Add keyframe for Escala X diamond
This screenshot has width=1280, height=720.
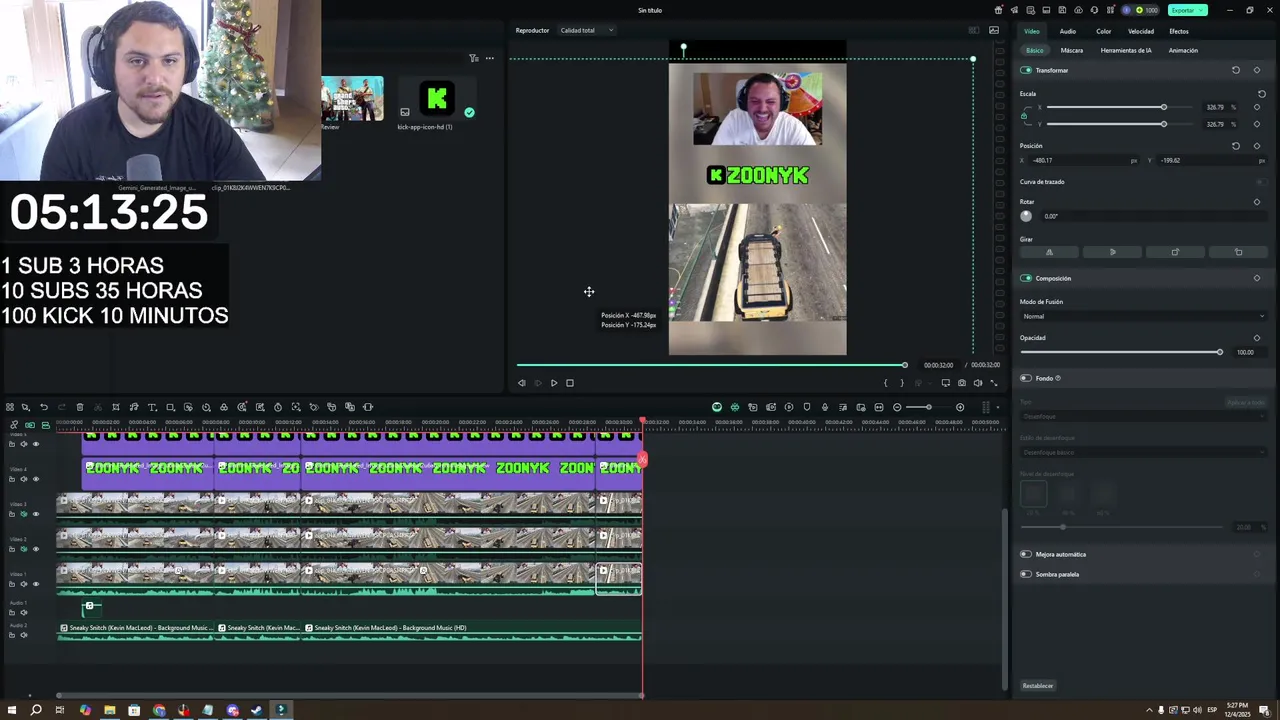(1257, 107)
